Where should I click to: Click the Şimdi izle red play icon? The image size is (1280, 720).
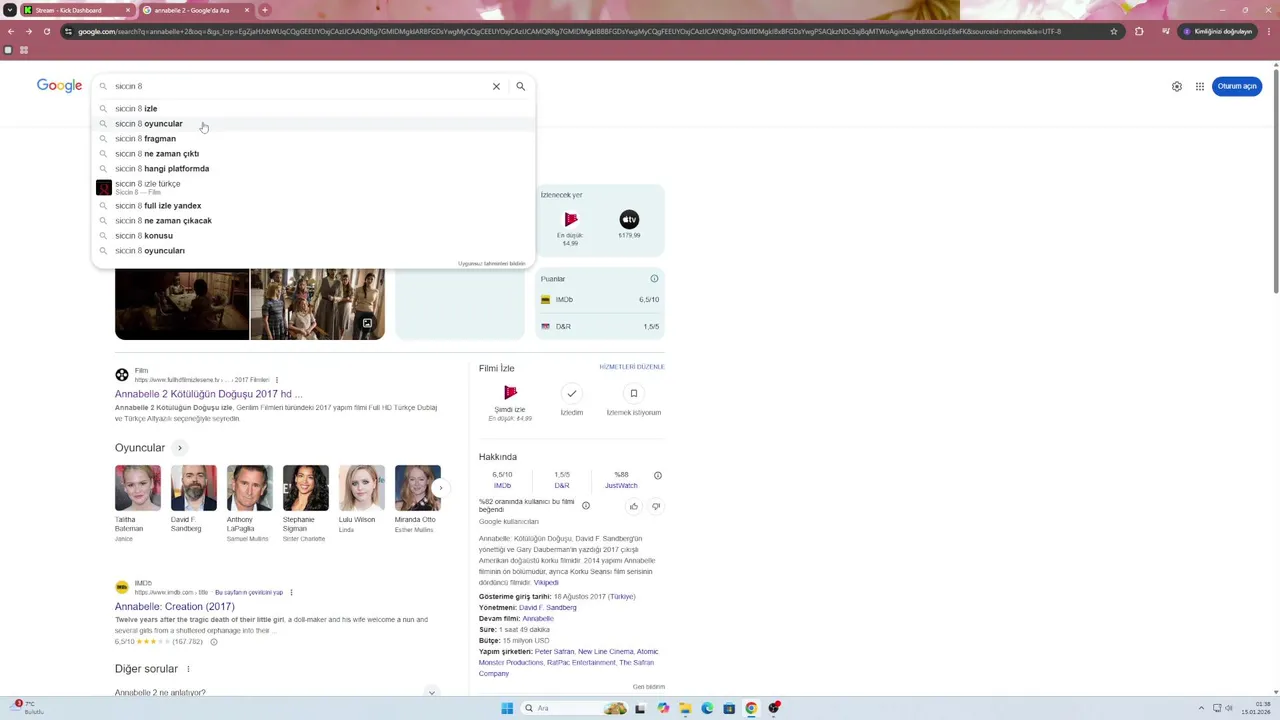click(510, 393)
